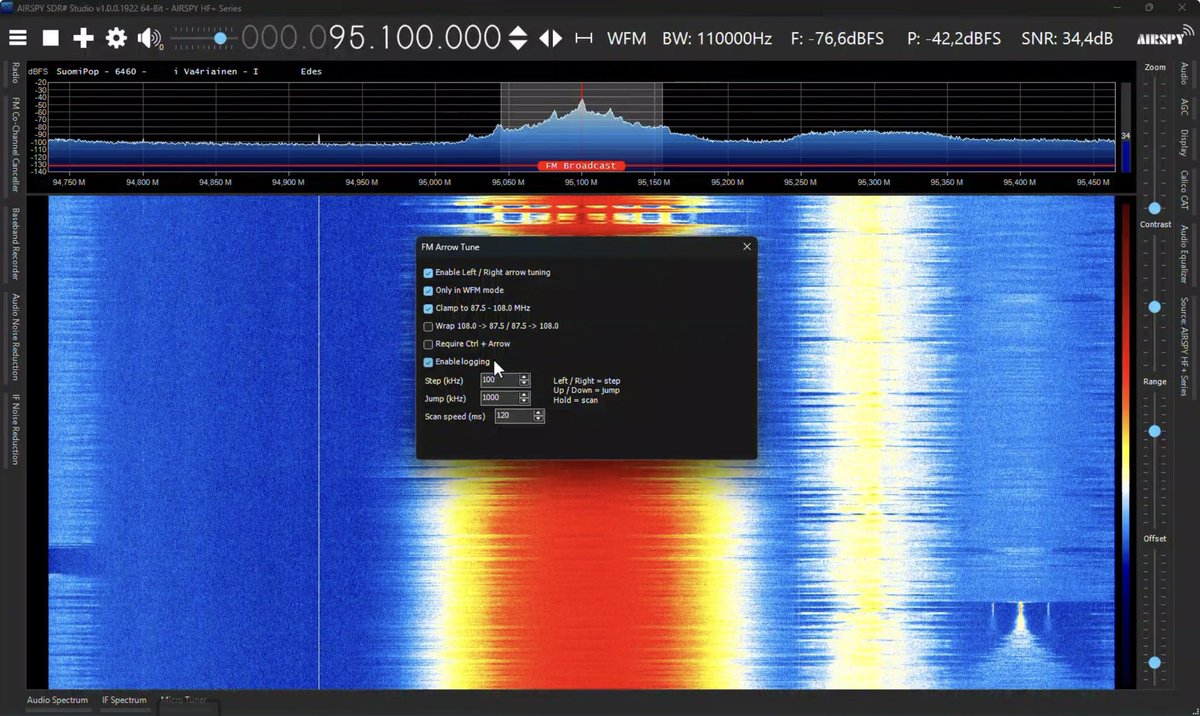Uncheck Only in WFM mode
The image size is (1200, 716).
pyautogui.click(x=428, y=290)
